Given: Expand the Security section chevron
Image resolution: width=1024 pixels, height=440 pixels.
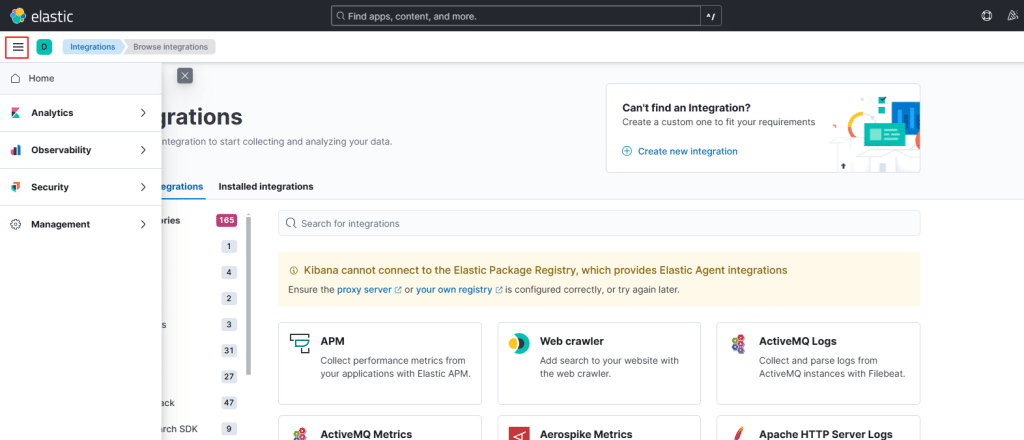Looking at the screenshot, I should [144, 187].
